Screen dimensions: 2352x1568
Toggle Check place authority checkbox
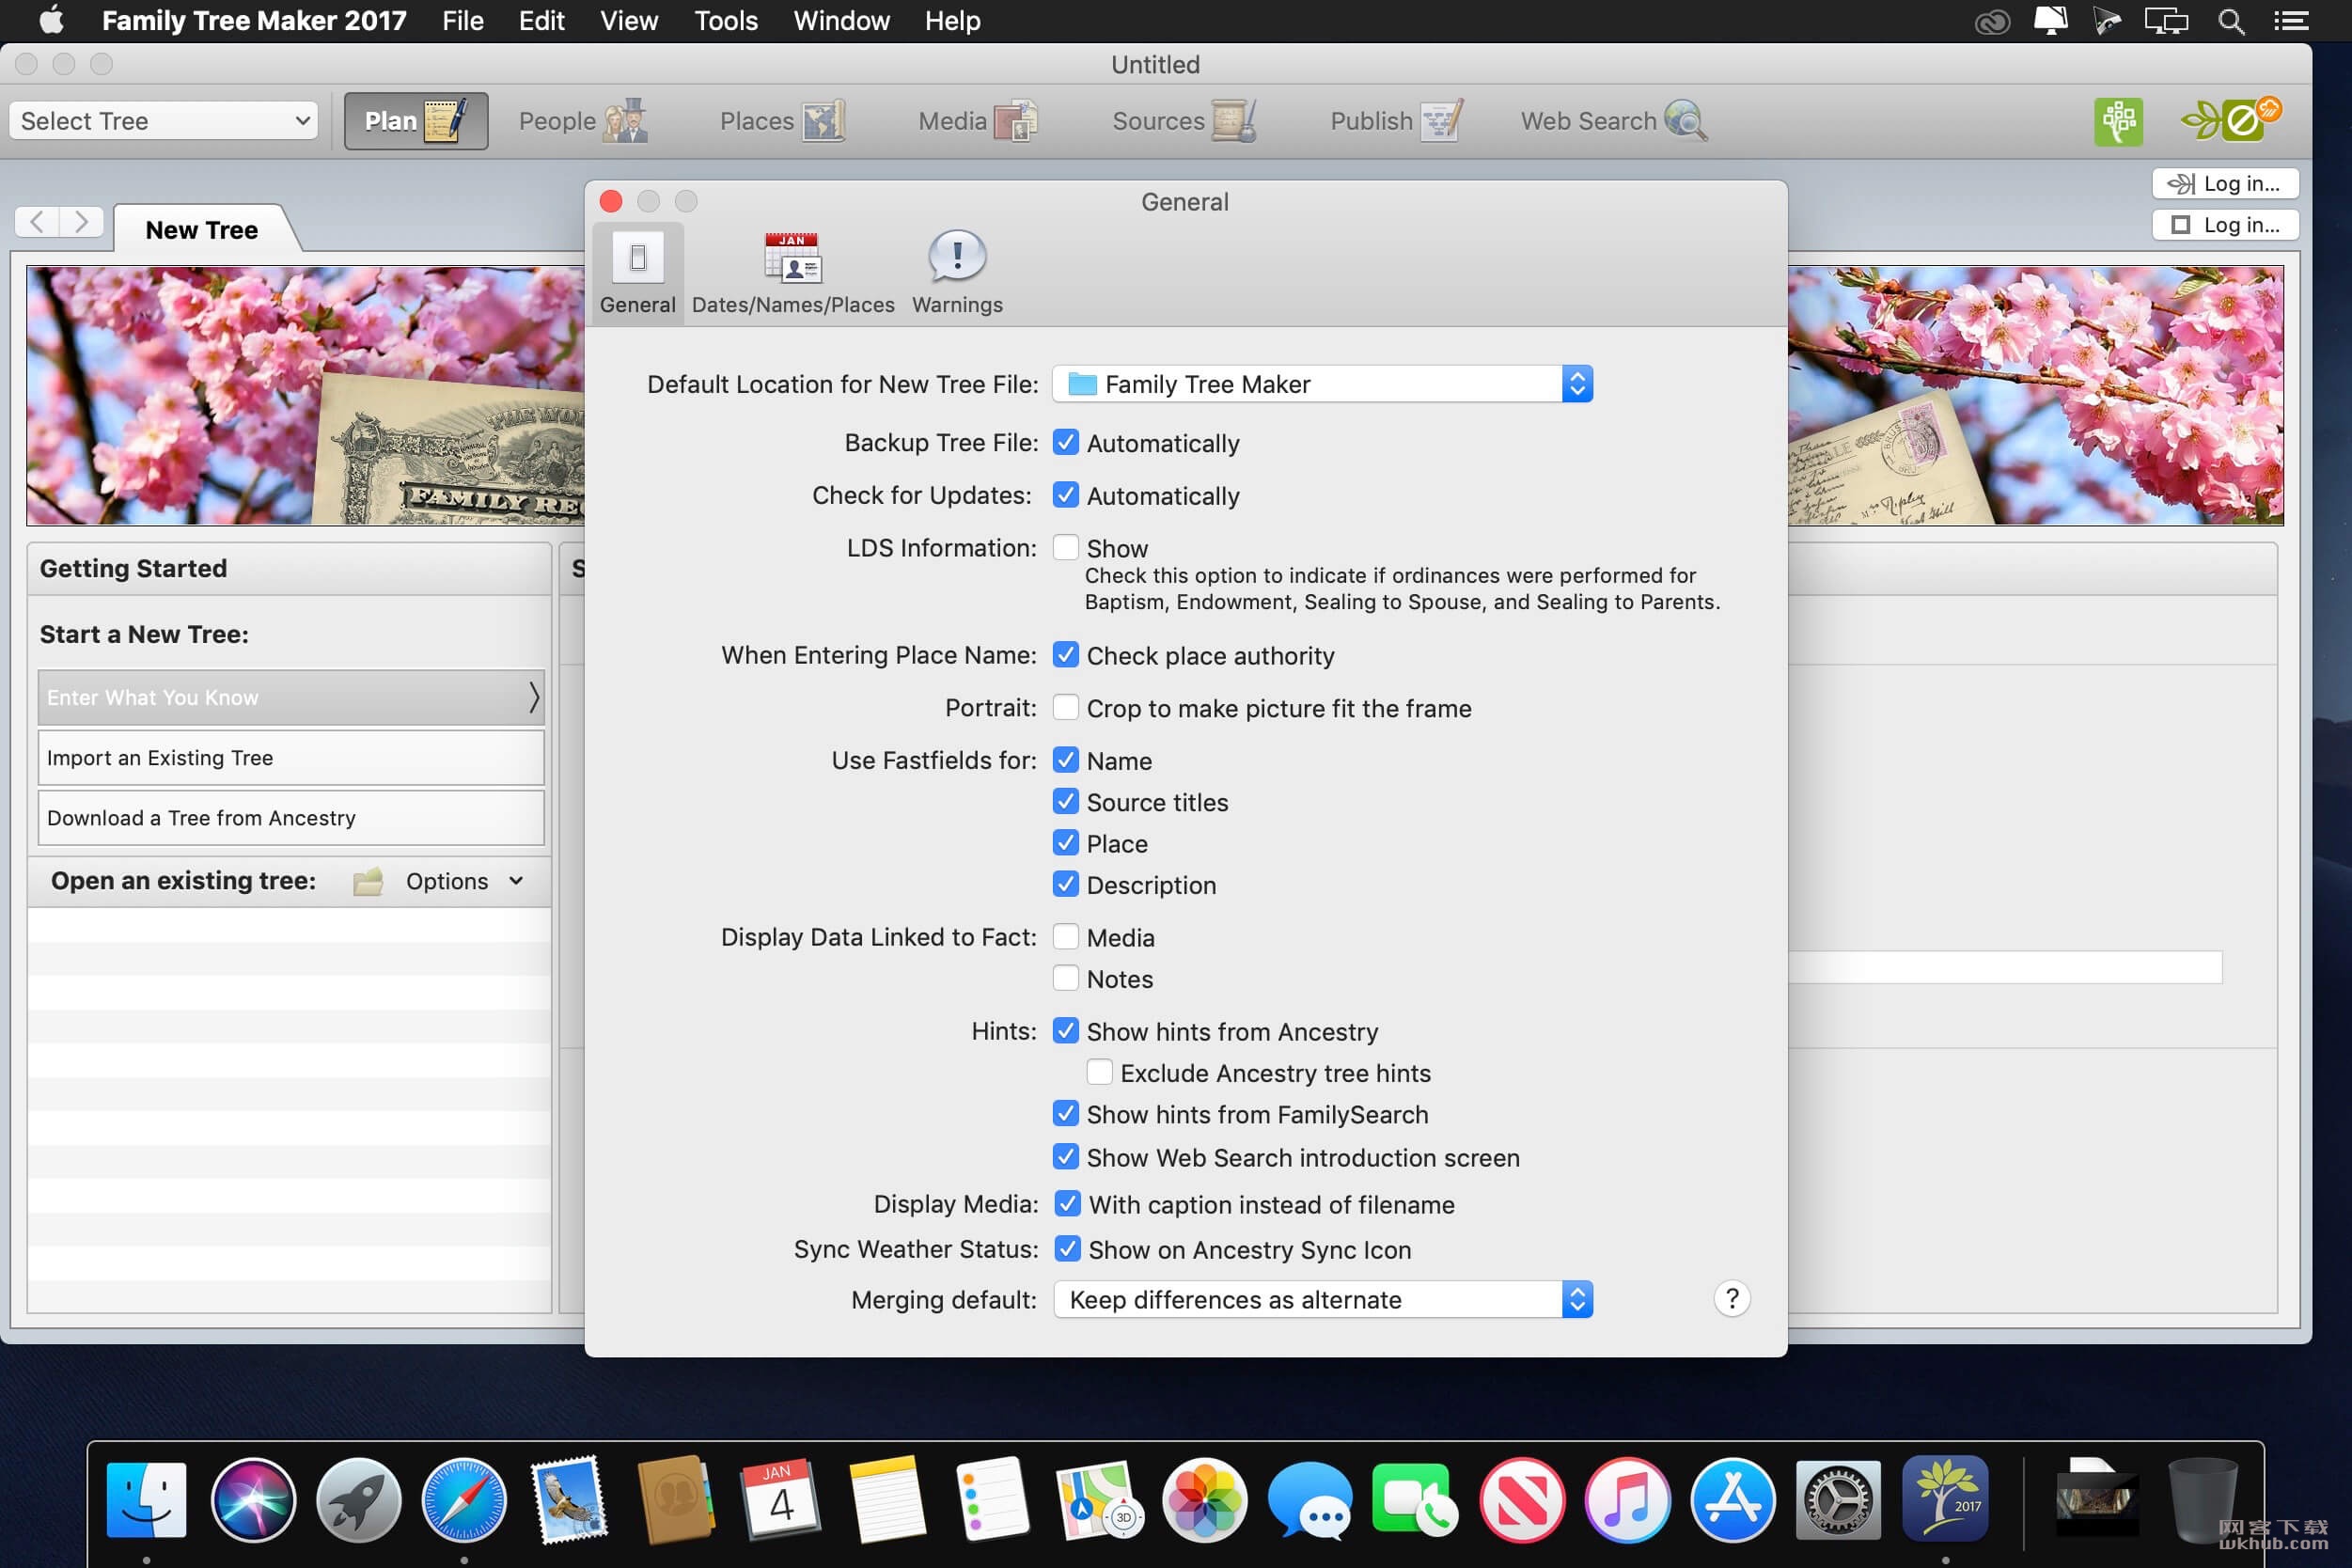(x=1066, y=655)
